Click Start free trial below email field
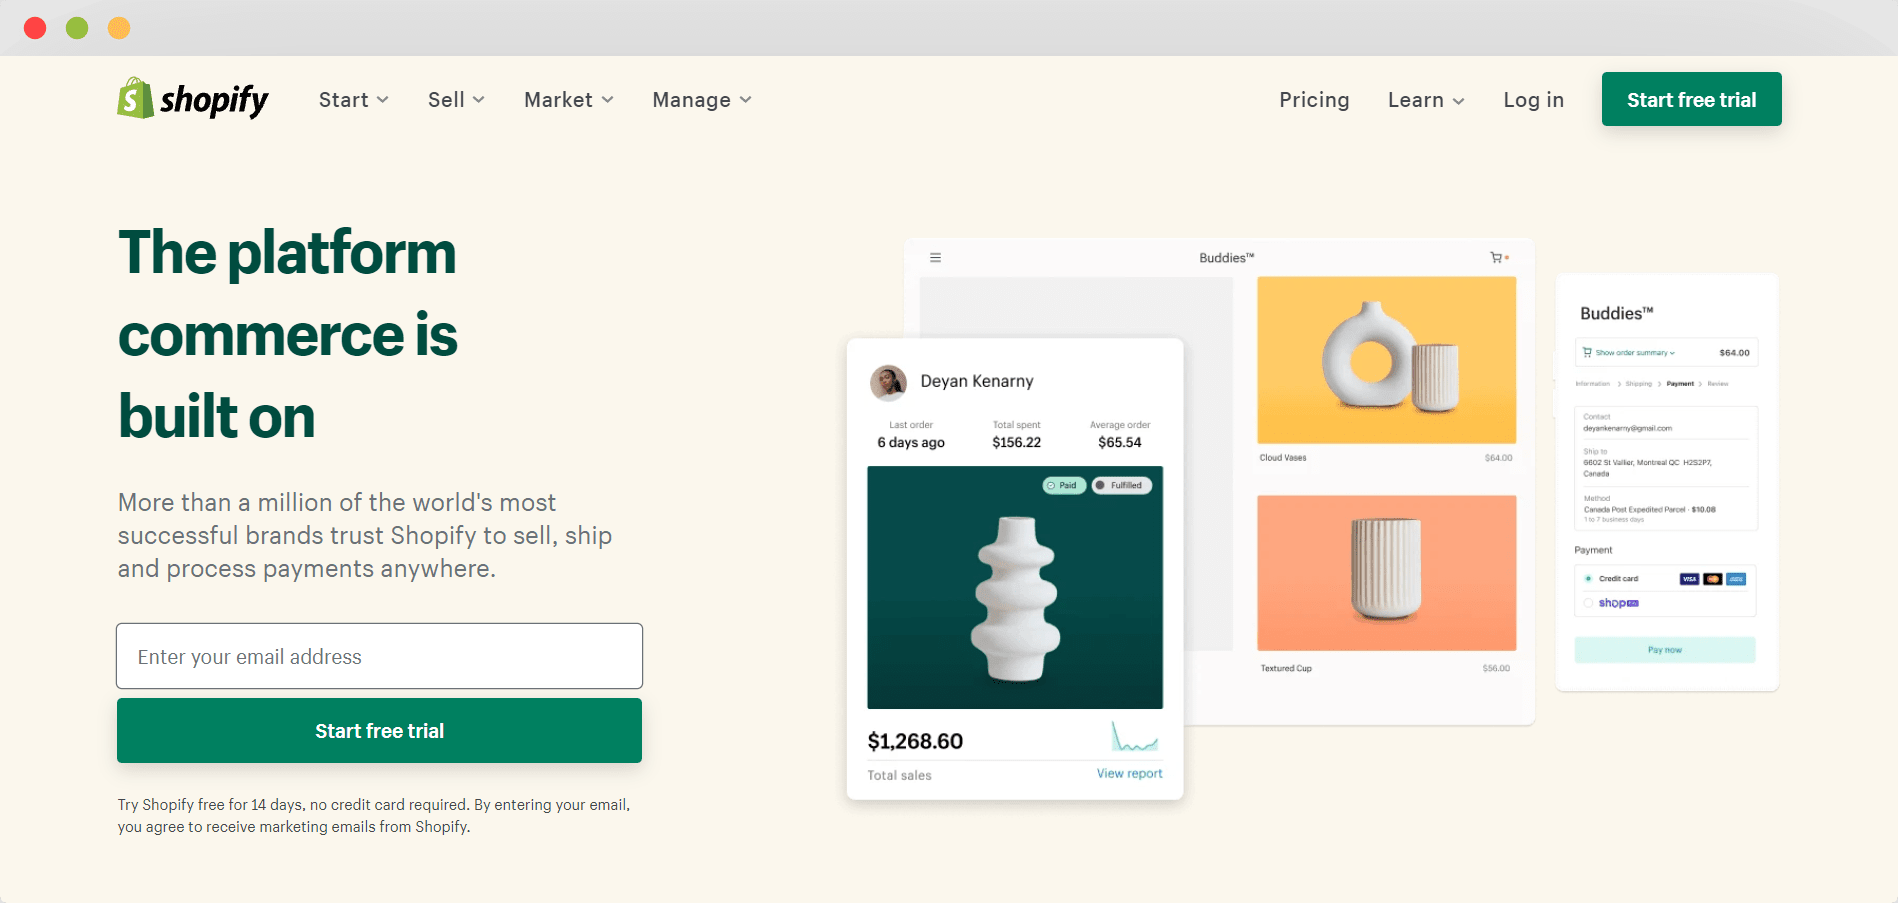The image size is (1898, 903). (x=379, y=731)
